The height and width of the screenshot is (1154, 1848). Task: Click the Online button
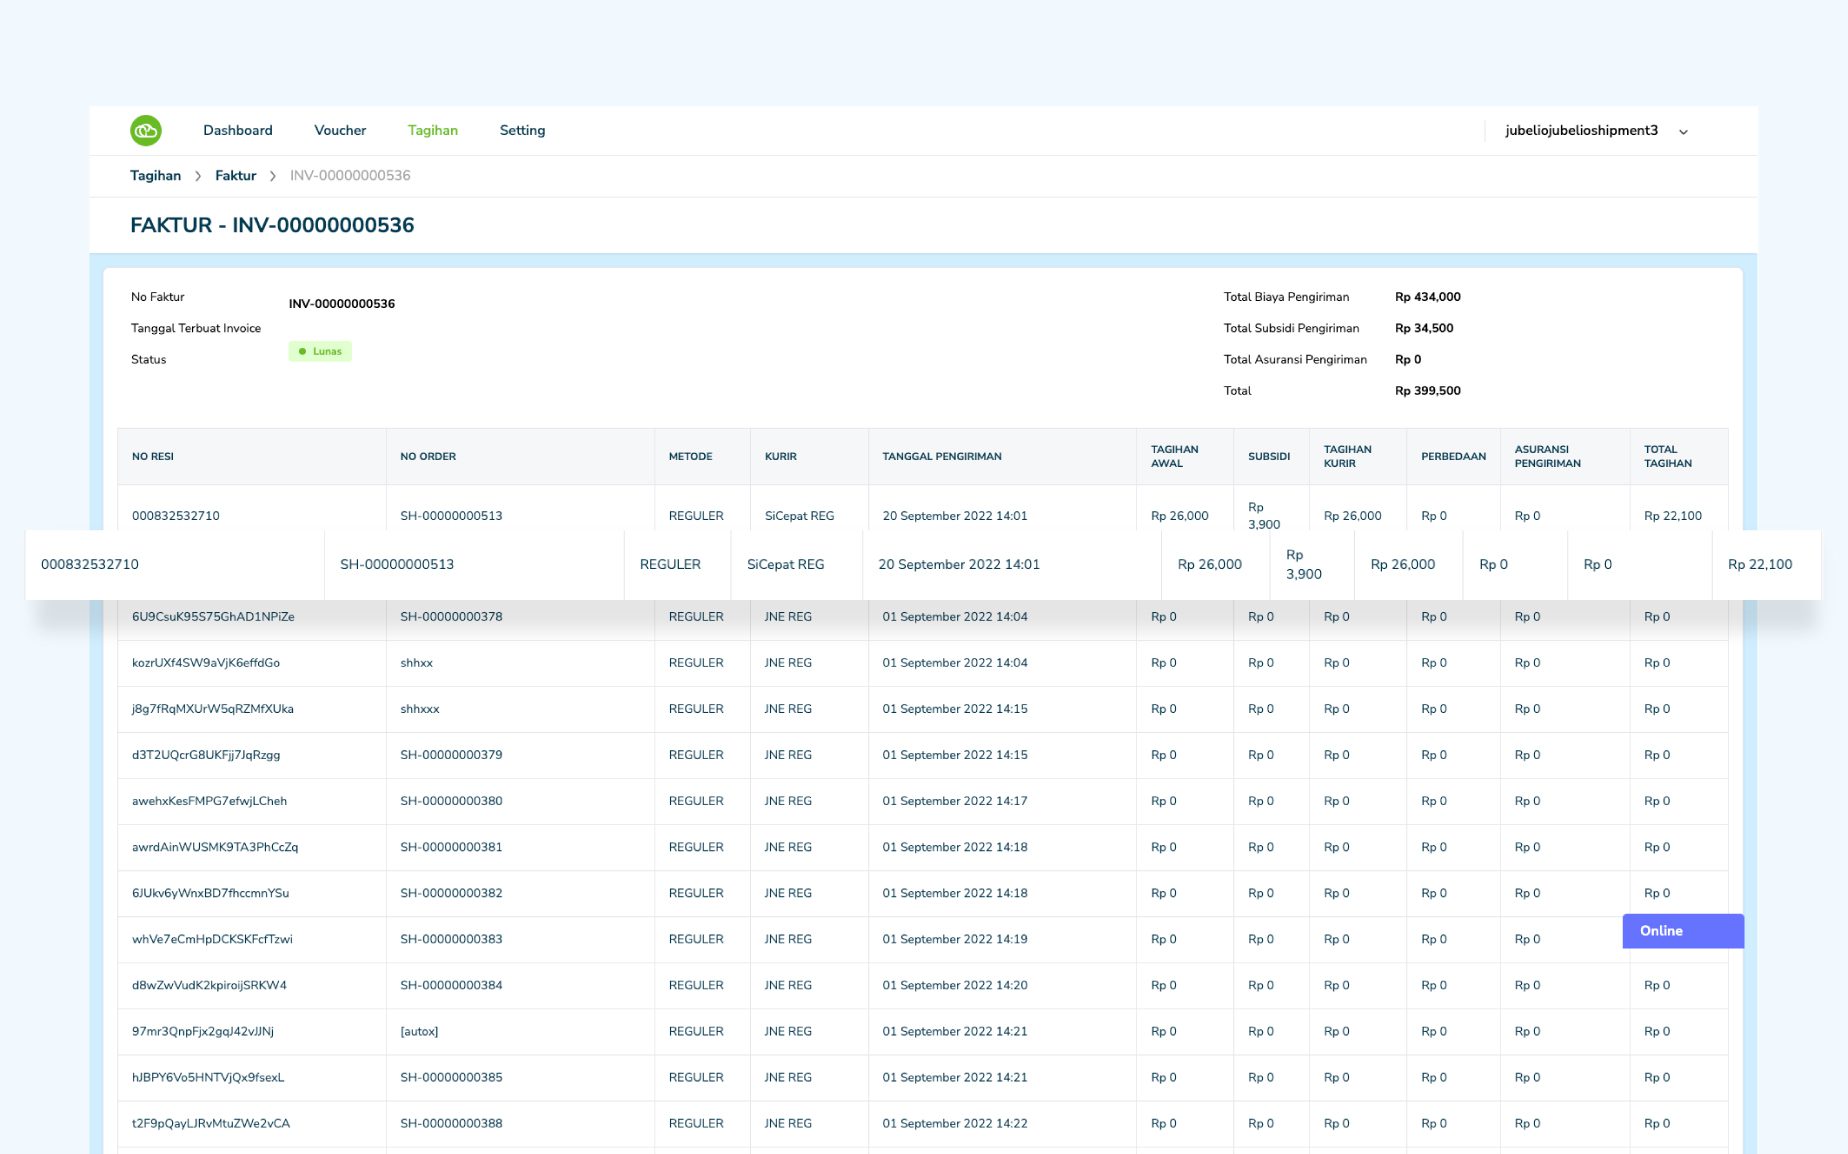[1683, 931]
